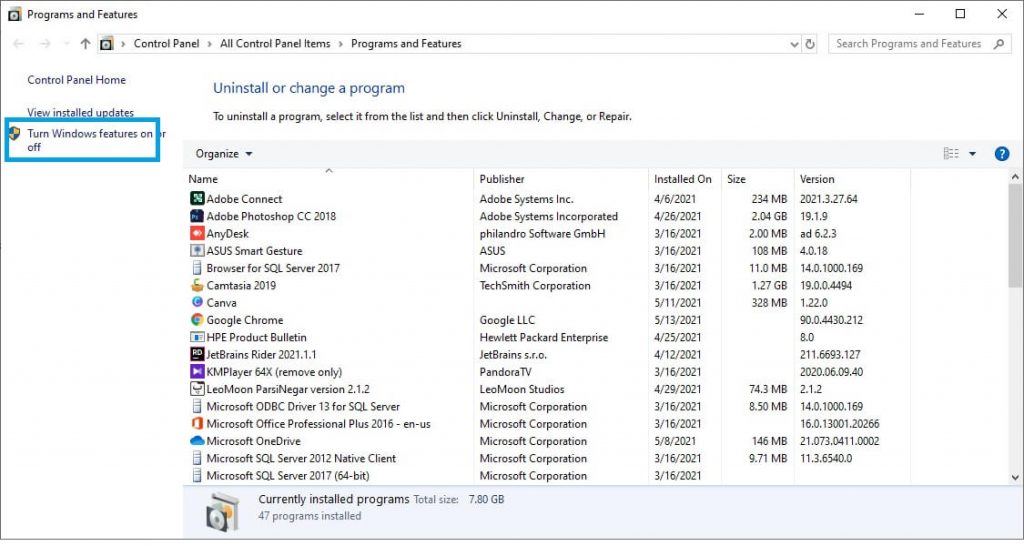Viewport: 1024px width, 546px height.
Task: Click the Adobe Connect program icon
Action: point(197,199)
